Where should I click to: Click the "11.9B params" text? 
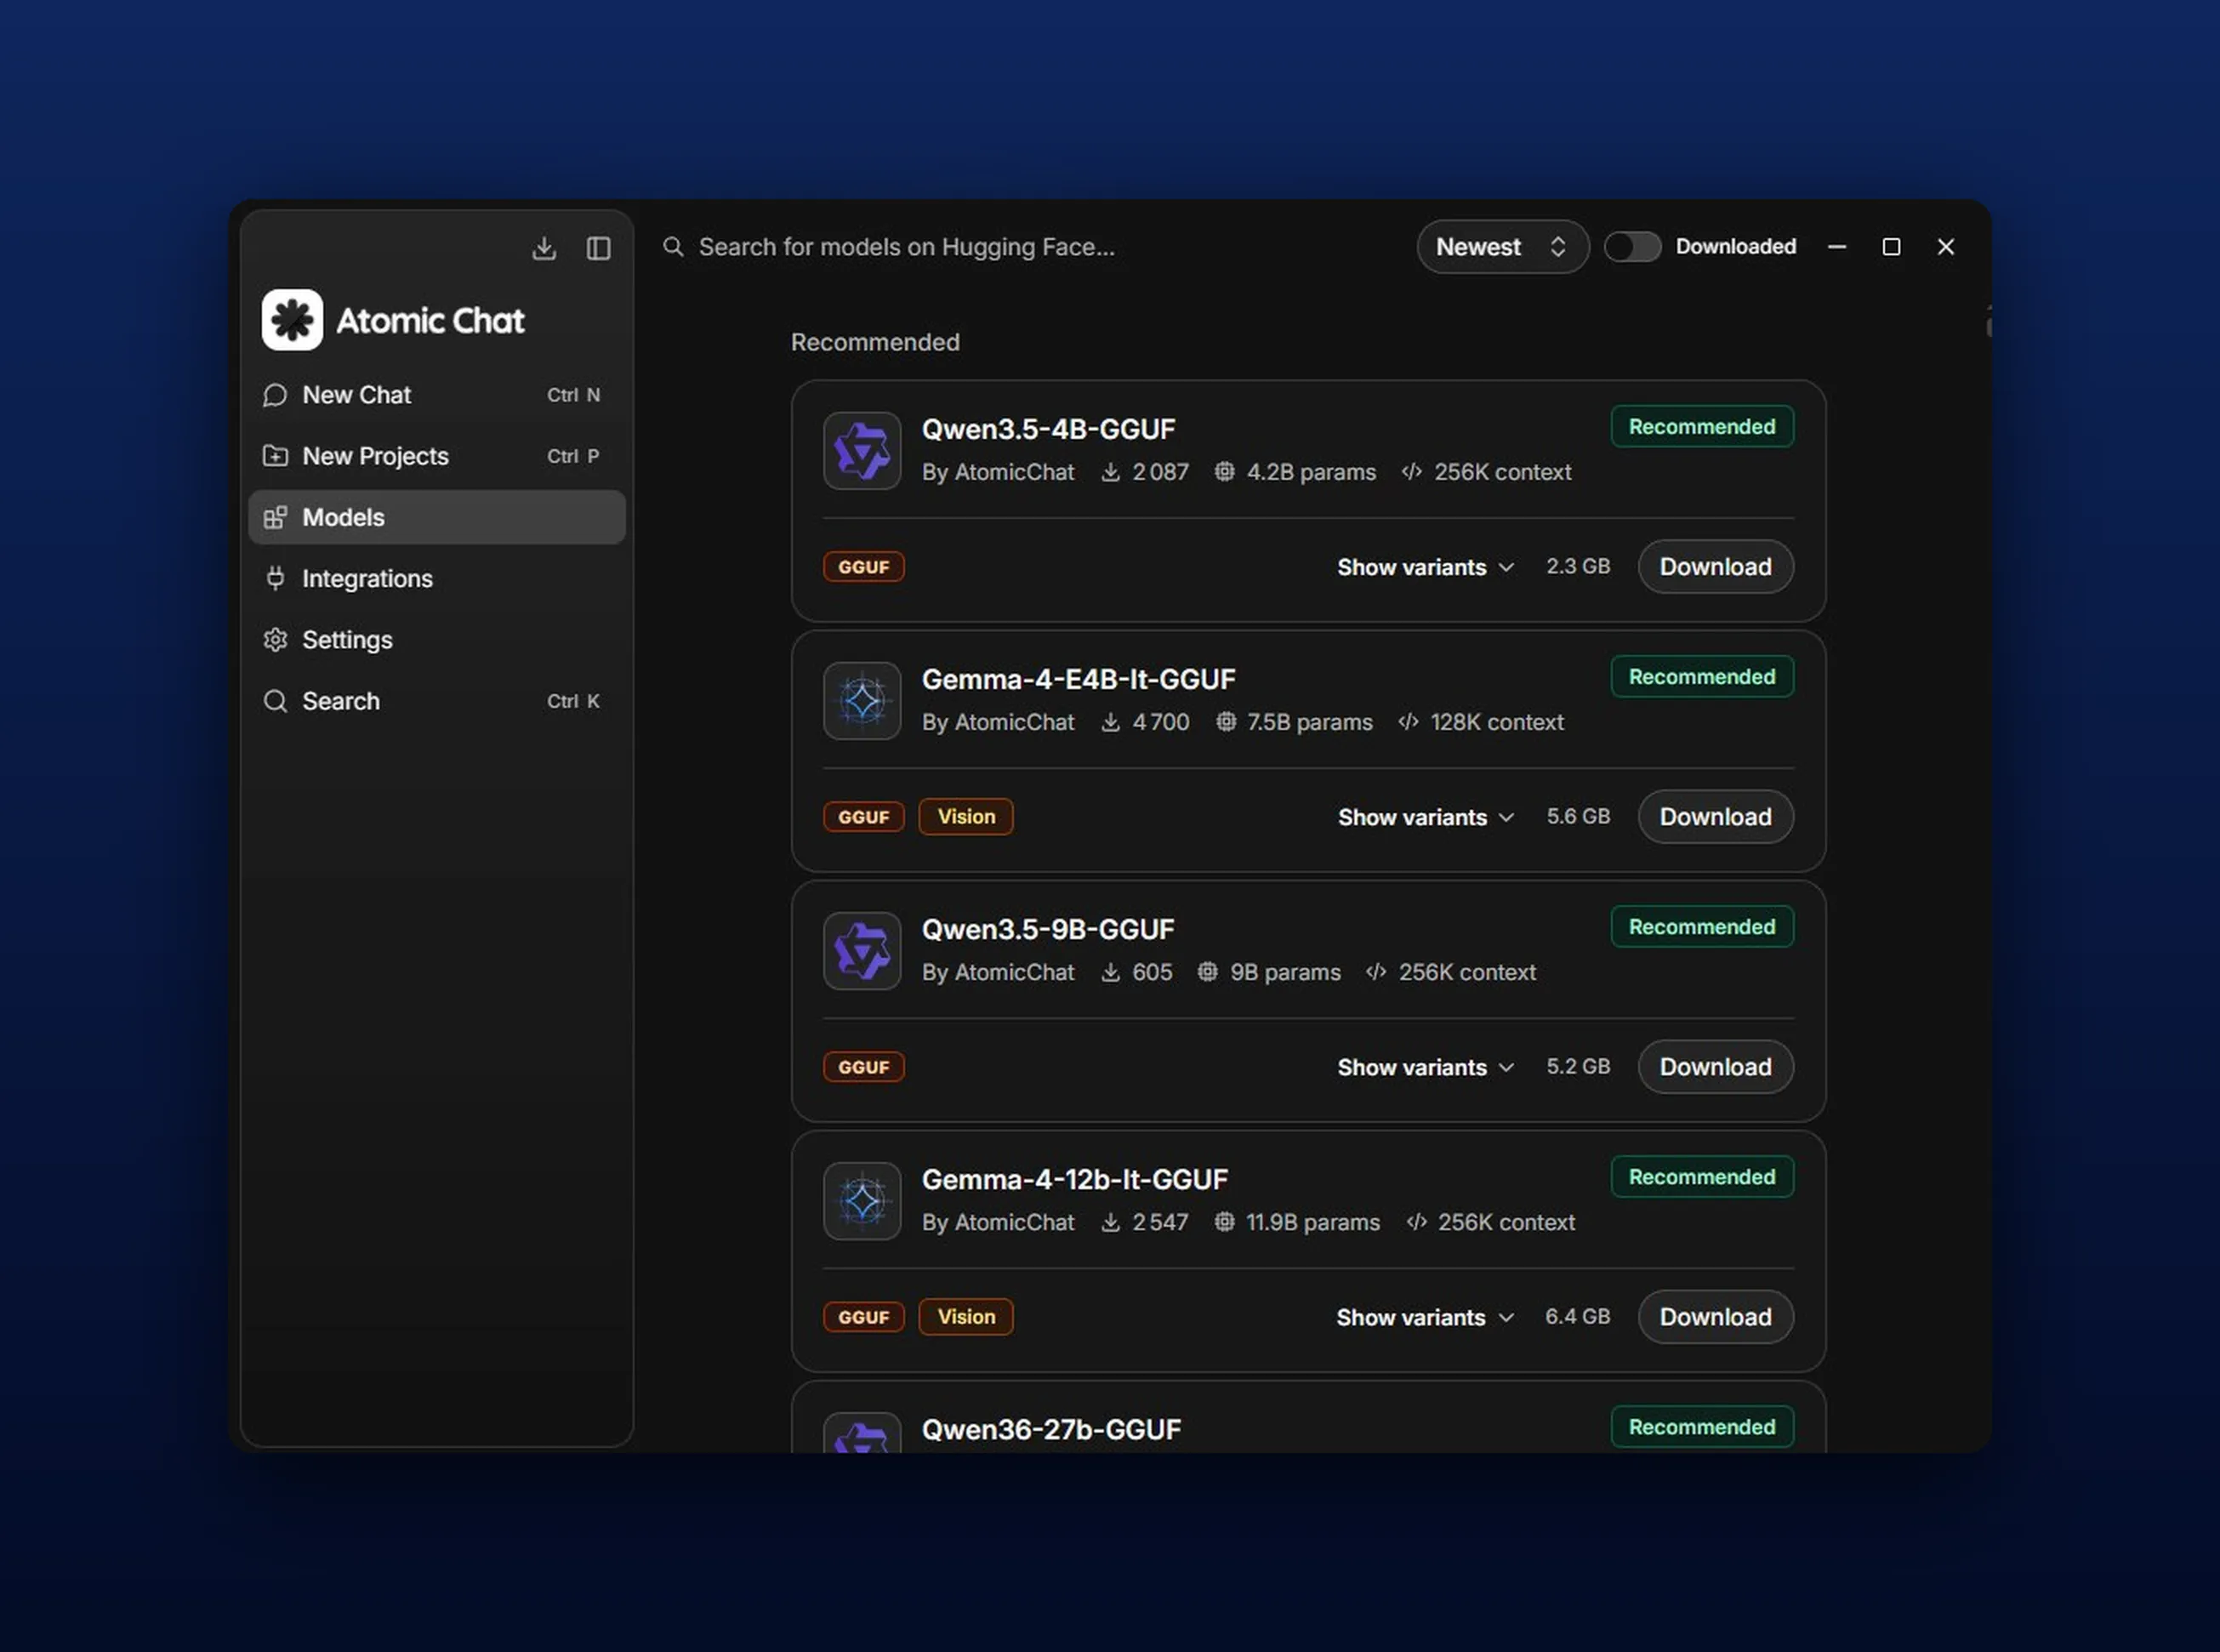click(x=1312, y=1222)
